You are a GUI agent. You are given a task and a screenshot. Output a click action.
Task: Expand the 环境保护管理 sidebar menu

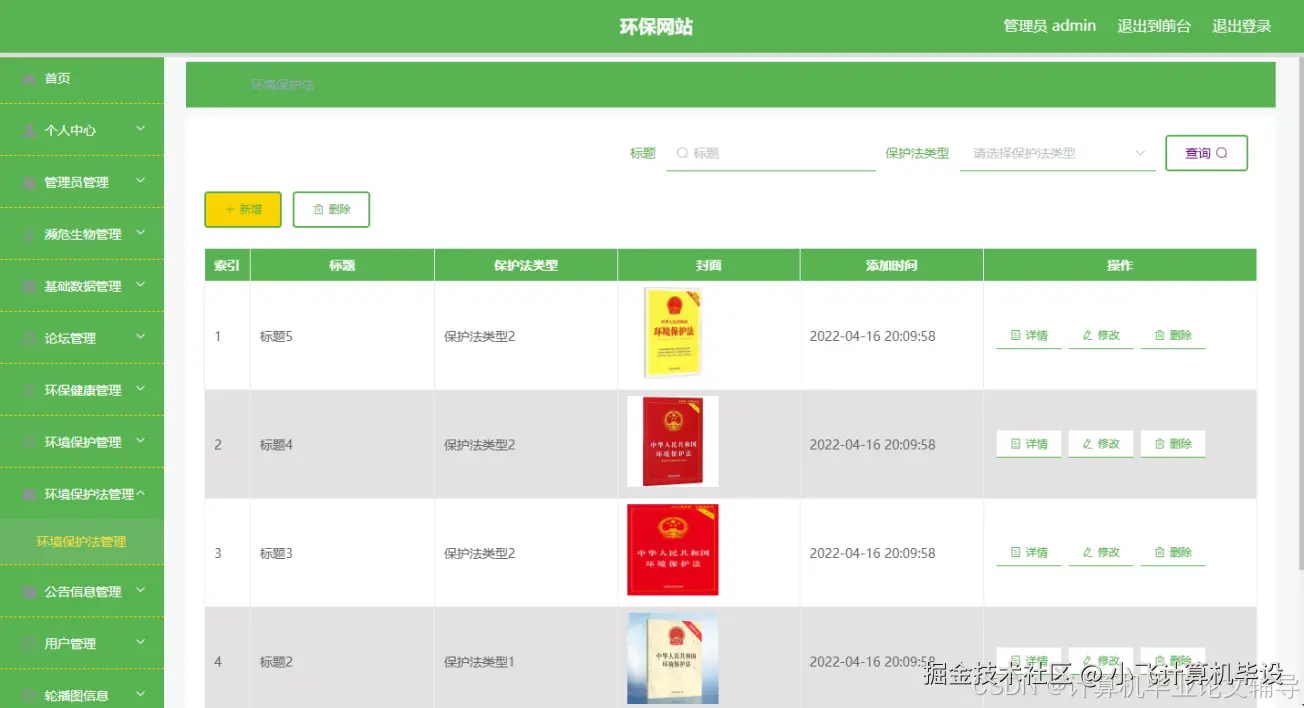[x=82, y=442]
